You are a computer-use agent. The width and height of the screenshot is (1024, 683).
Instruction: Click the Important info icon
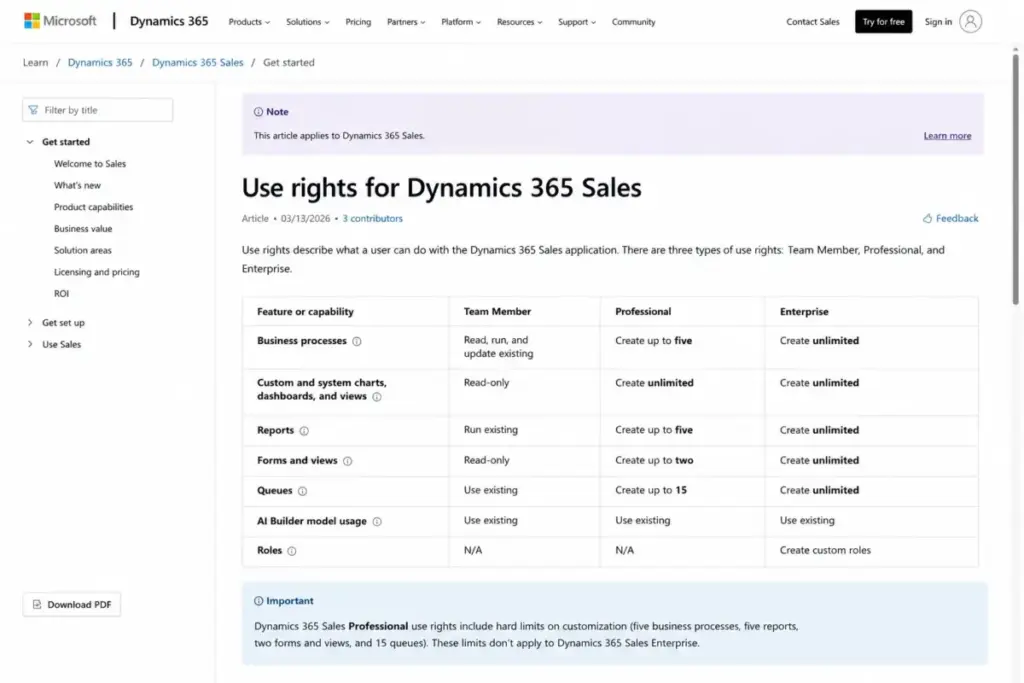pos(259,601)
